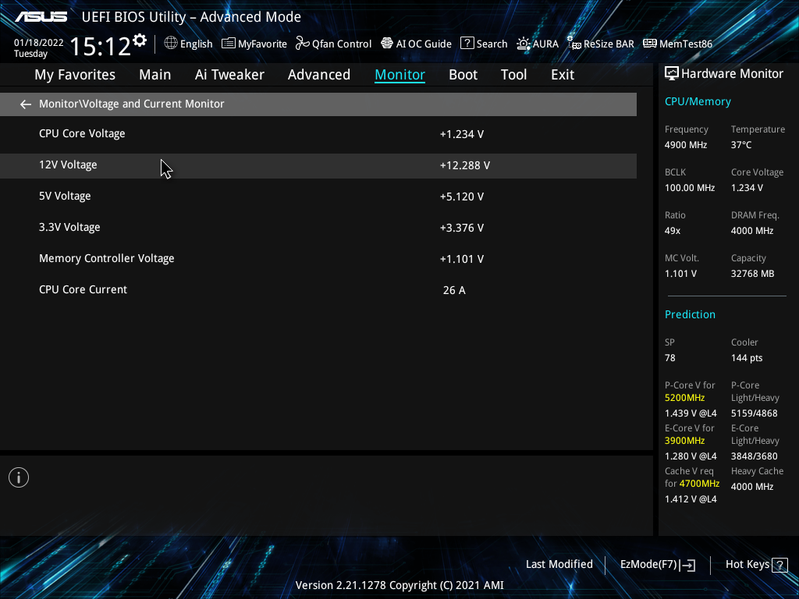799x599 pixels.
Task: Open Qfan Control fan icon
Action: (x=302, y=43)
